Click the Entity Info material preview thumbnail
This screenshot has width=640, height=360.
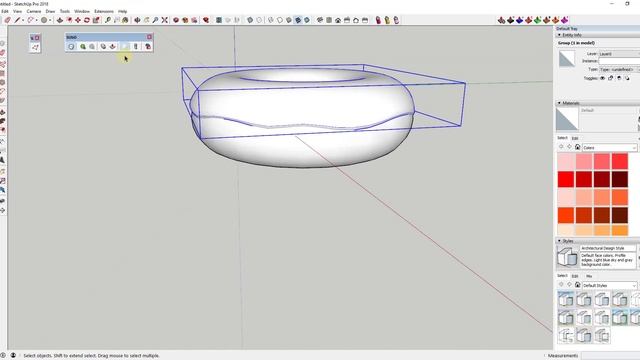567,58
